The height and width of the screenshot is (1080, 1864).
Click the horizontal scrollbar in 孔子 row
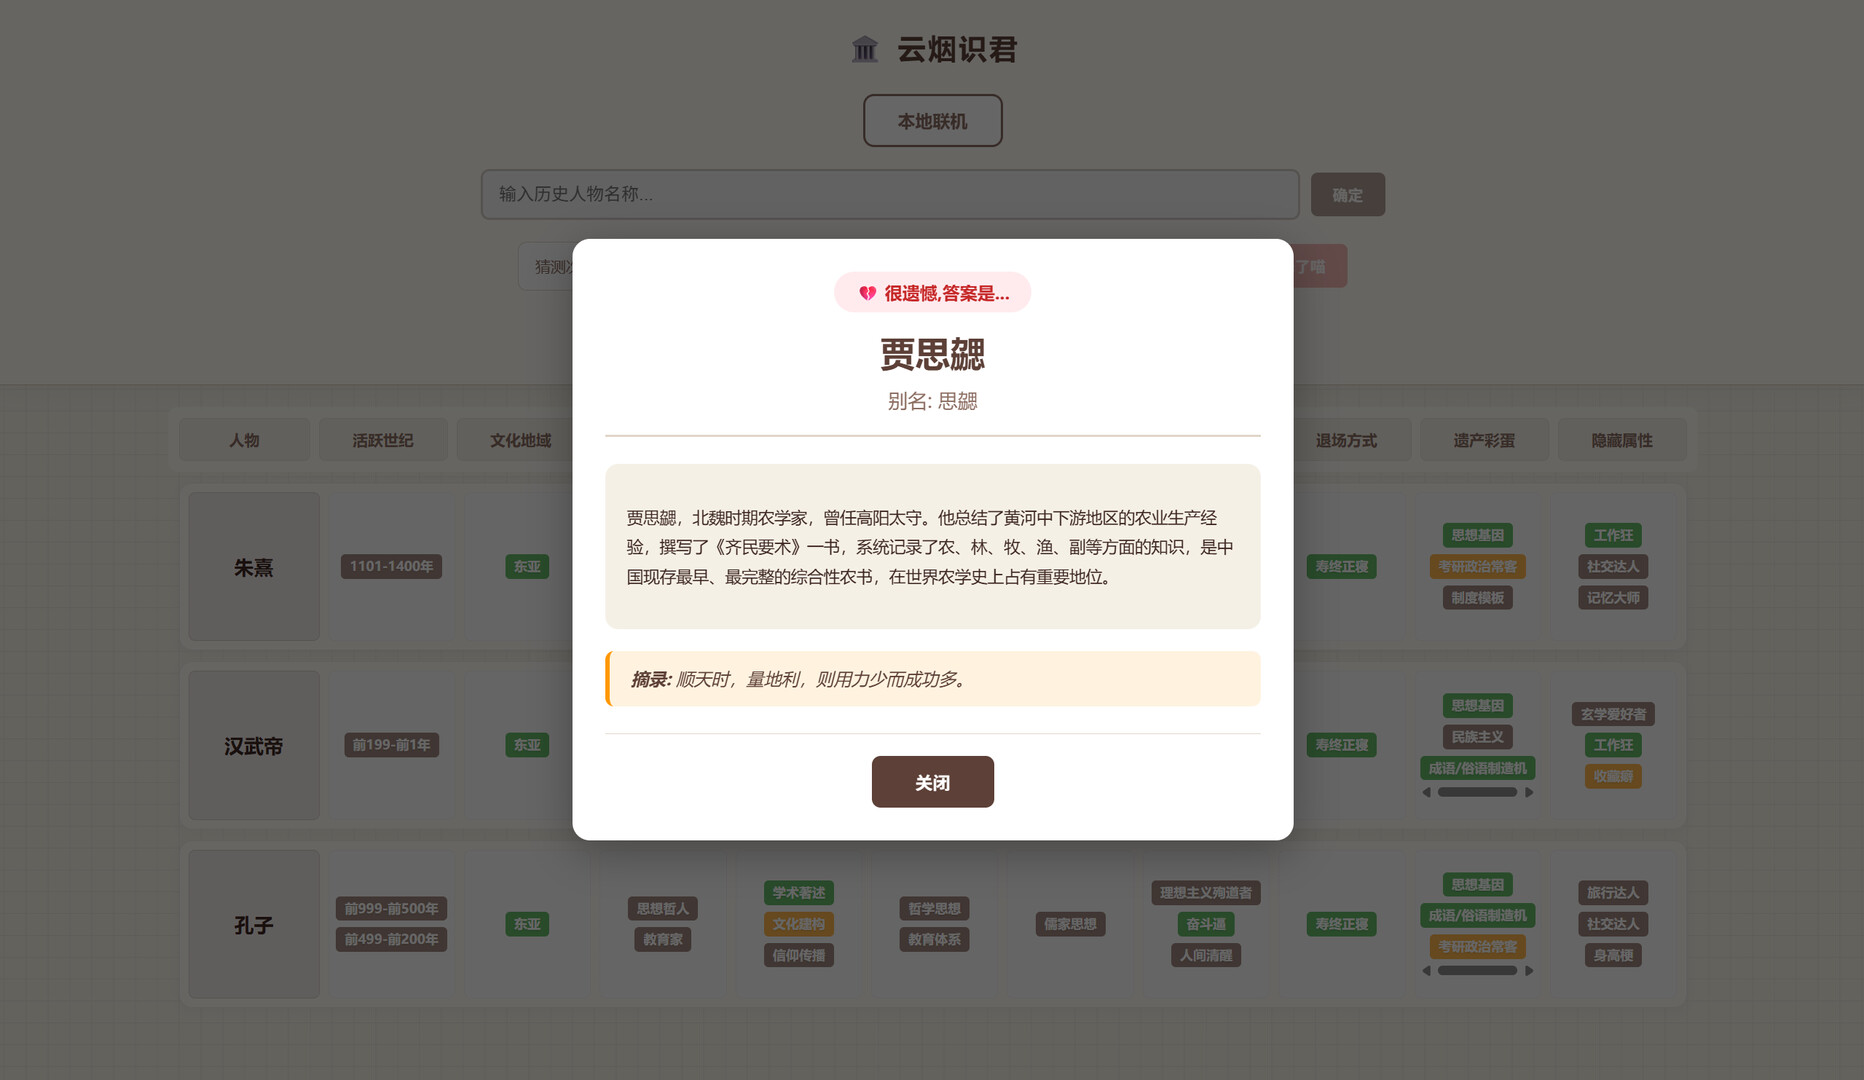coord(1477,971)
